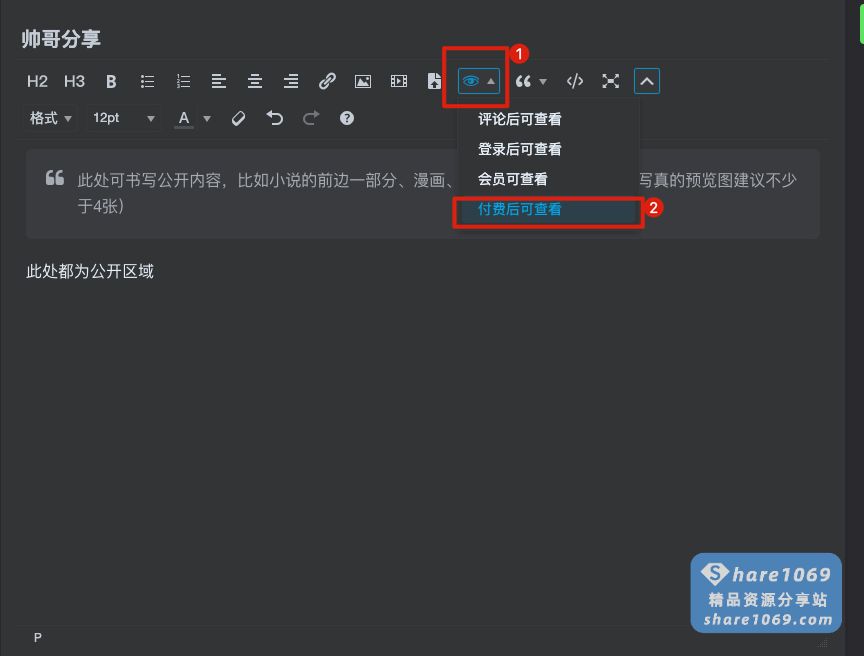Open the file upload icon
Screen dimensions: 864x656
tap(434, 81)
